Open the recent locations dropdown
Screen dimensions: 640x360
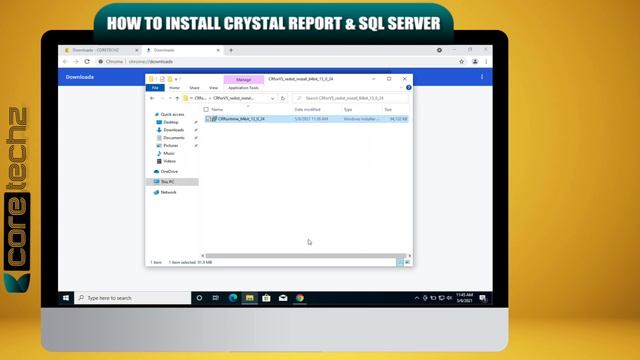(x=170, y=98)
